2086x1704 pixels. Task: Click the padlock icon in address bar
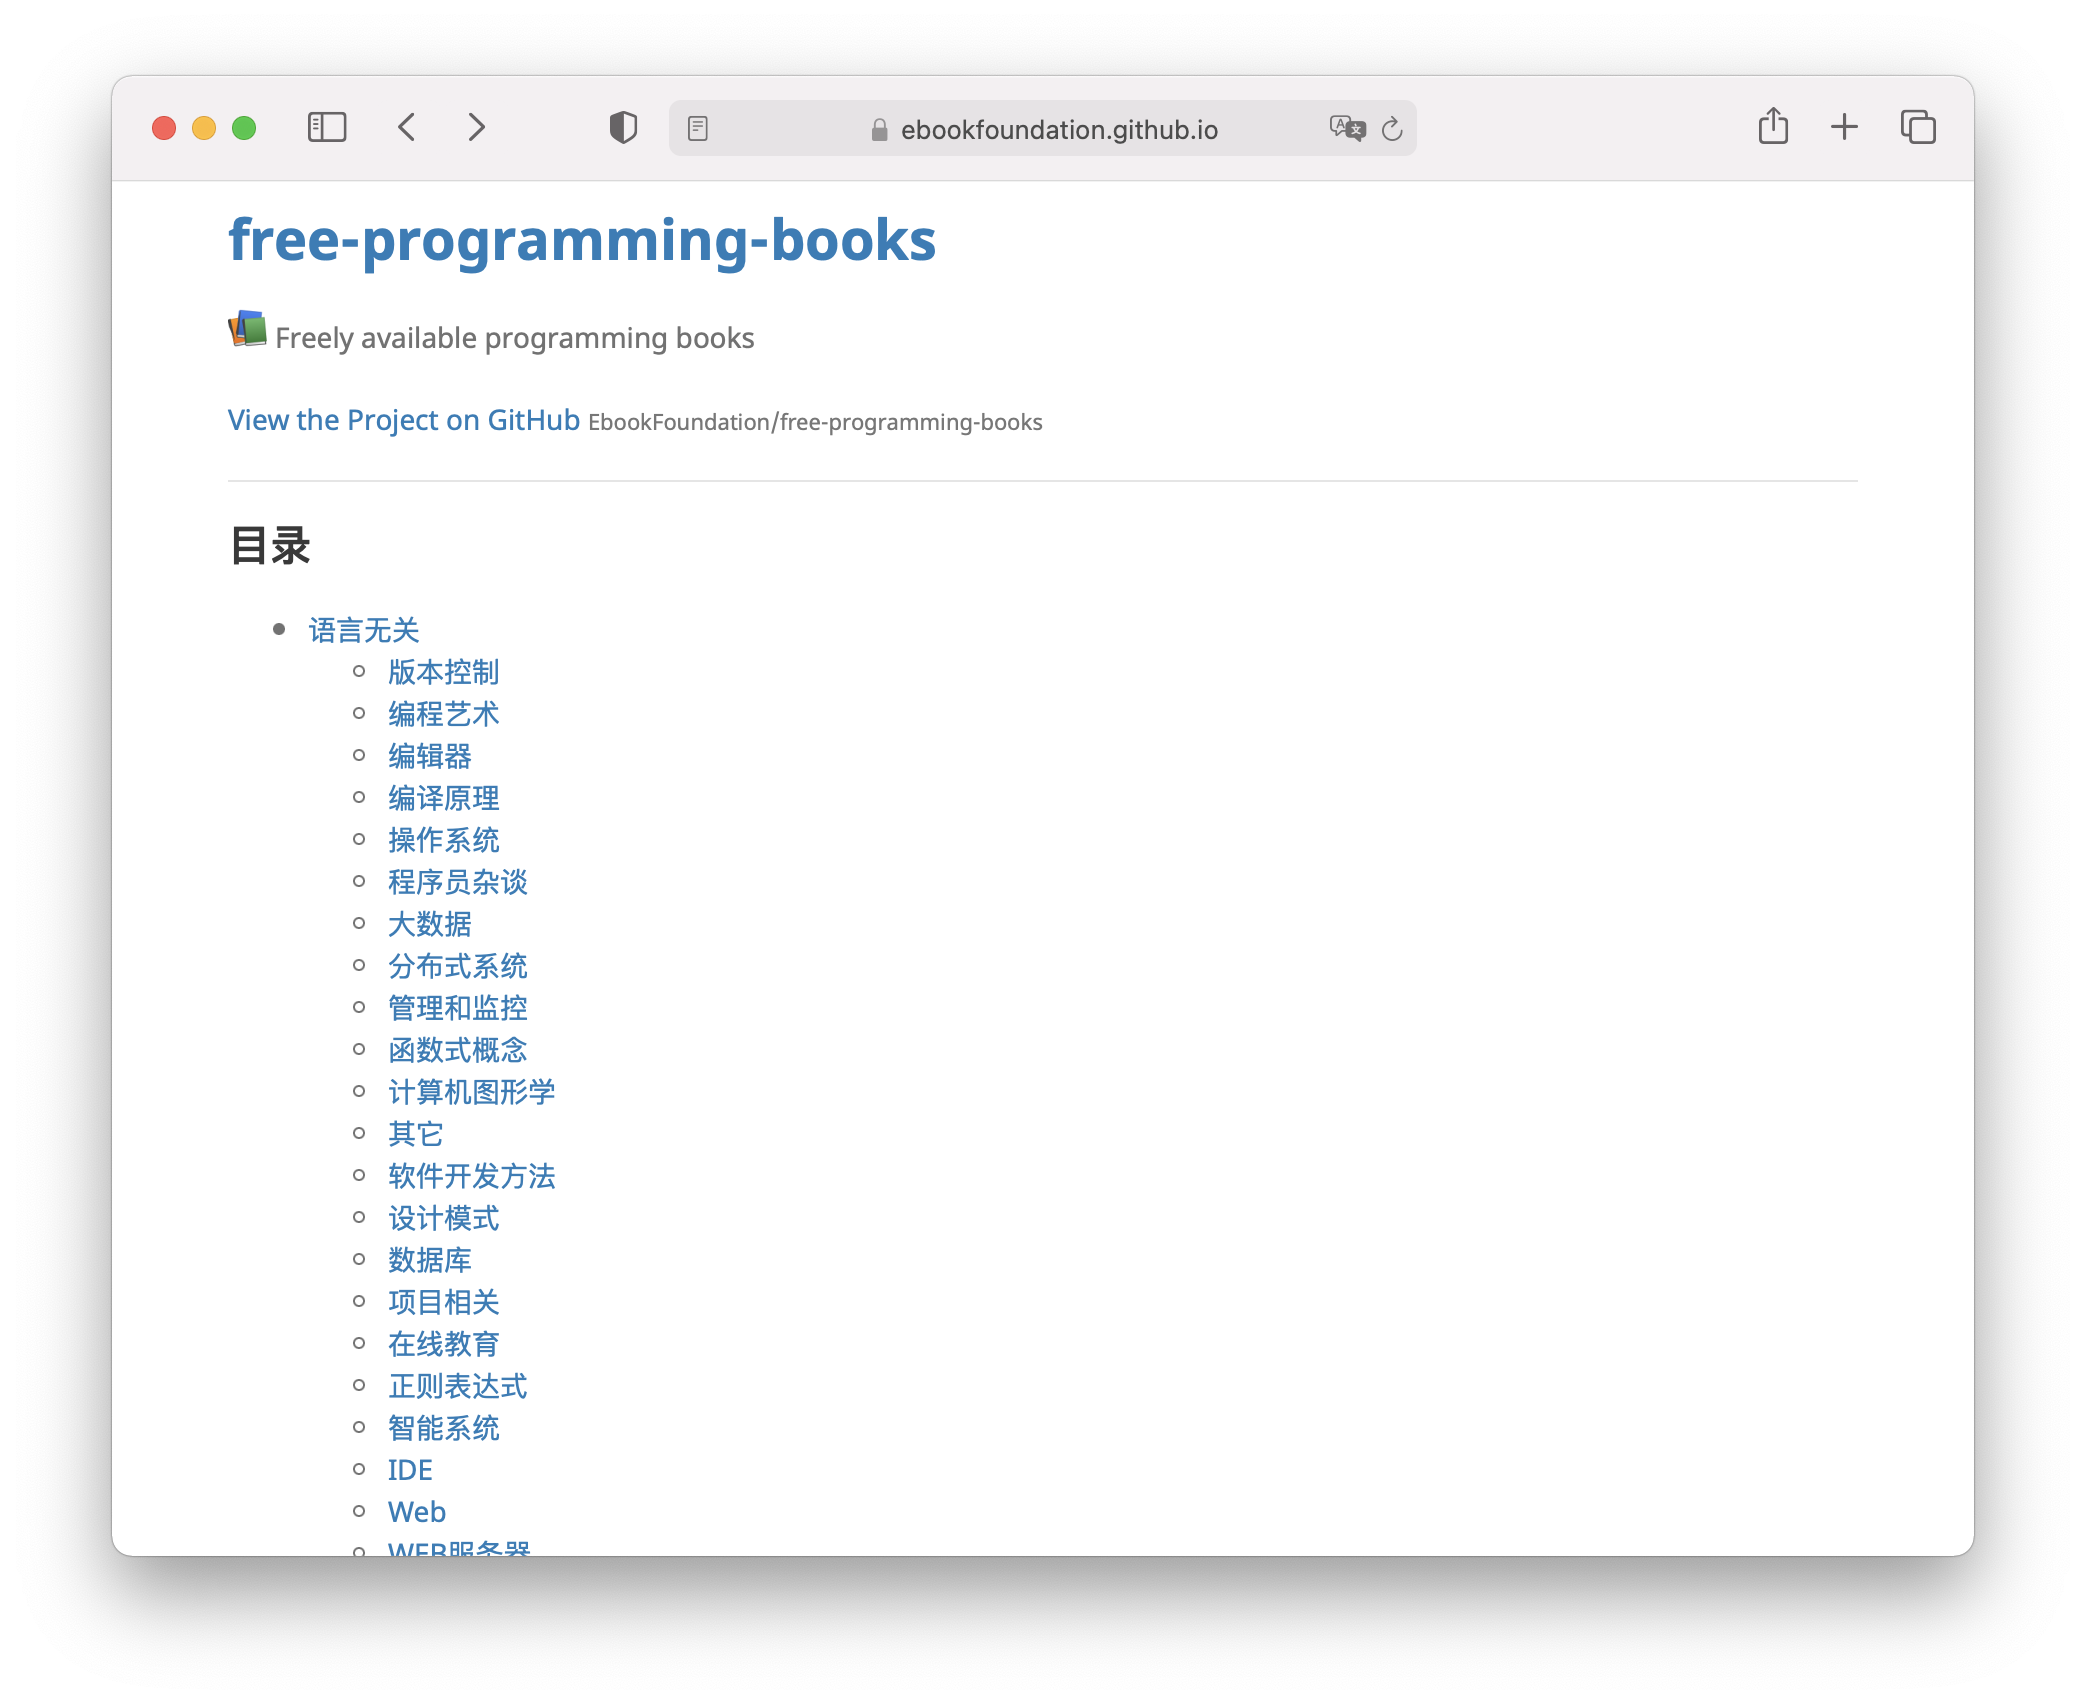879,130
